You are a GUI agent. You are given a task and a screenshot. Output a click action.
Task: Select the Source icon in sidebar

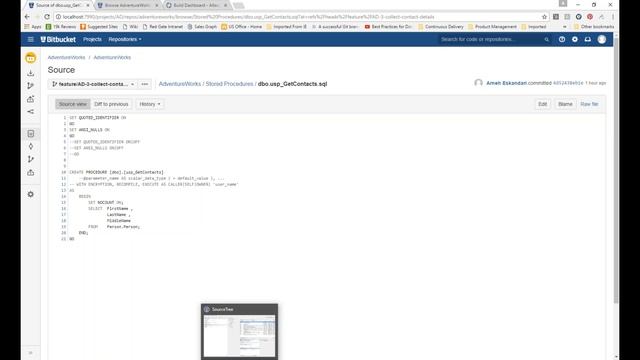31,134
